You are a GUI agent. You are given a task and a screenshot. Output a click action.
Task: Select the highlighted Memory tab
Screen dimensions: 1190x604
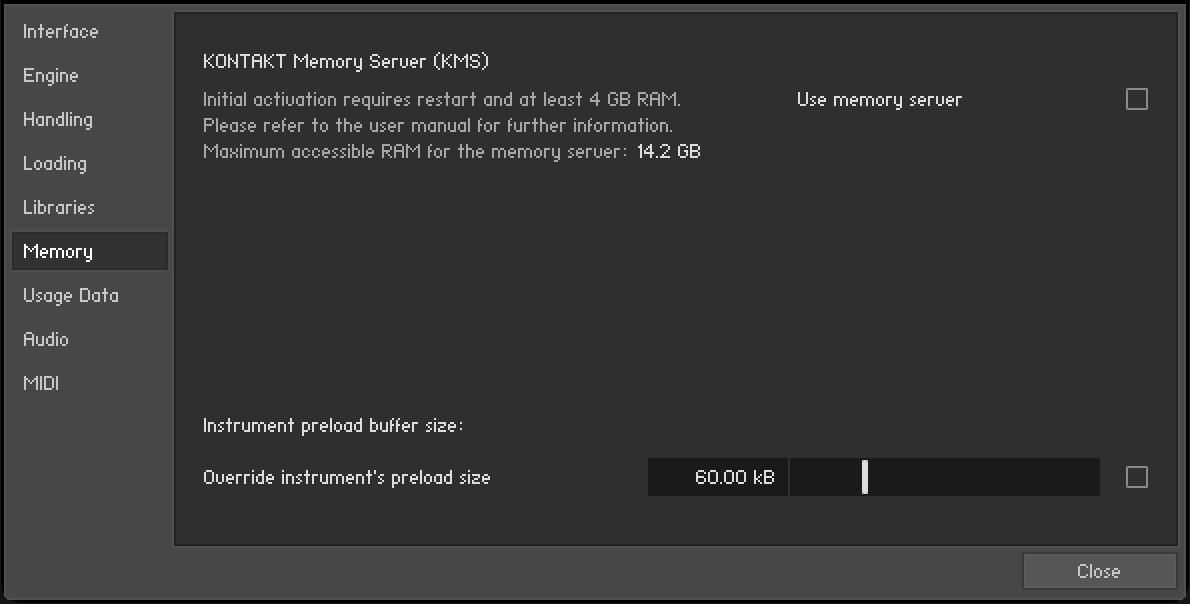(58, 252)
